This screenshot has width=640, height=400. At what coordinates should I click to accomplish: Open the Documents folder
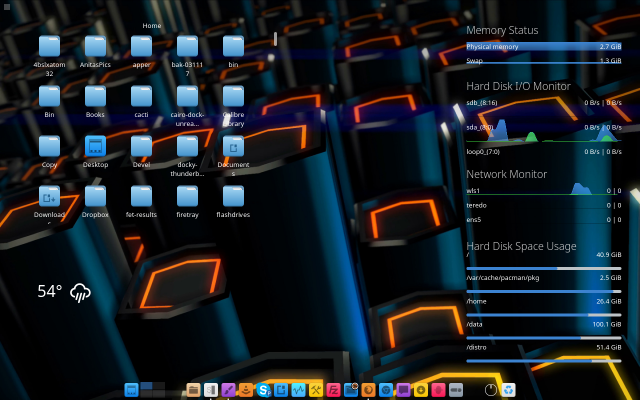(233, 147)
